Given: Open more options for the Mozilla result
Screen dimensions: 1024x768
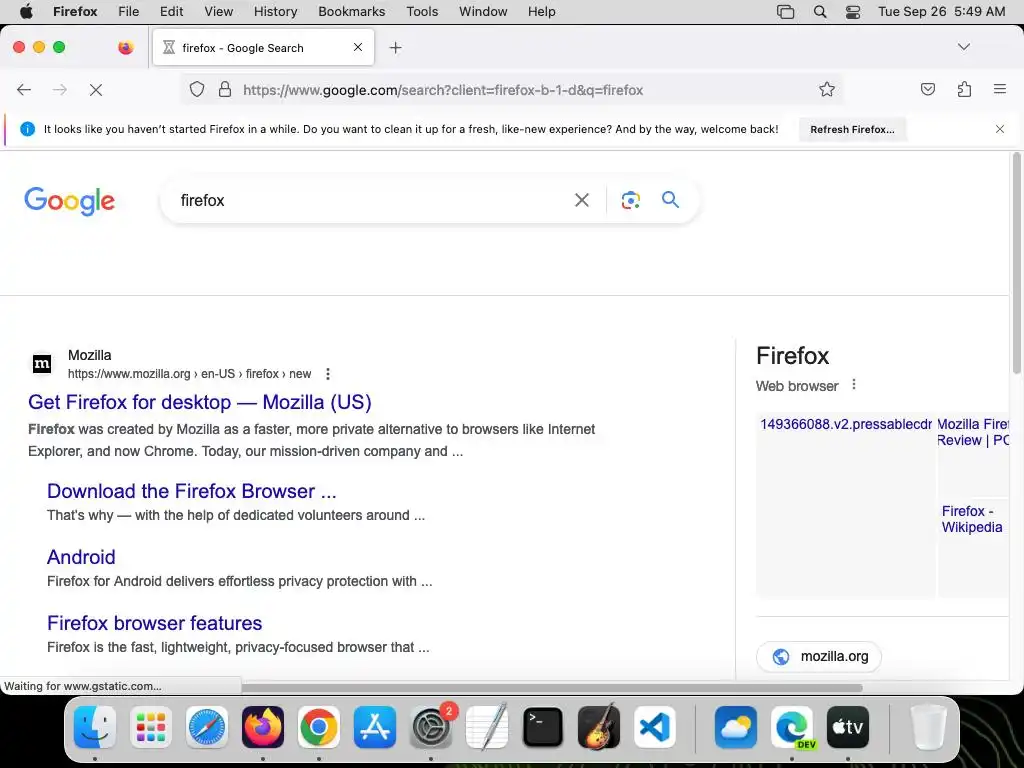Looking at the screenshot, I should coord(328,374).
